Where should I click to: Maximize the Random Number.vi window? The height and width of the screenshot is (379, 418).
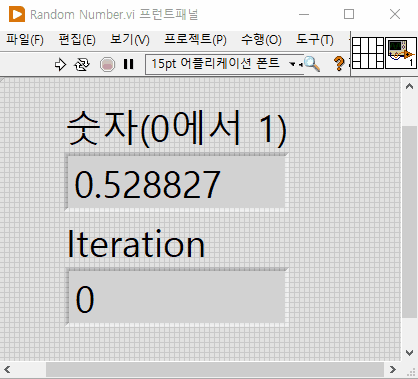[349, 14]
